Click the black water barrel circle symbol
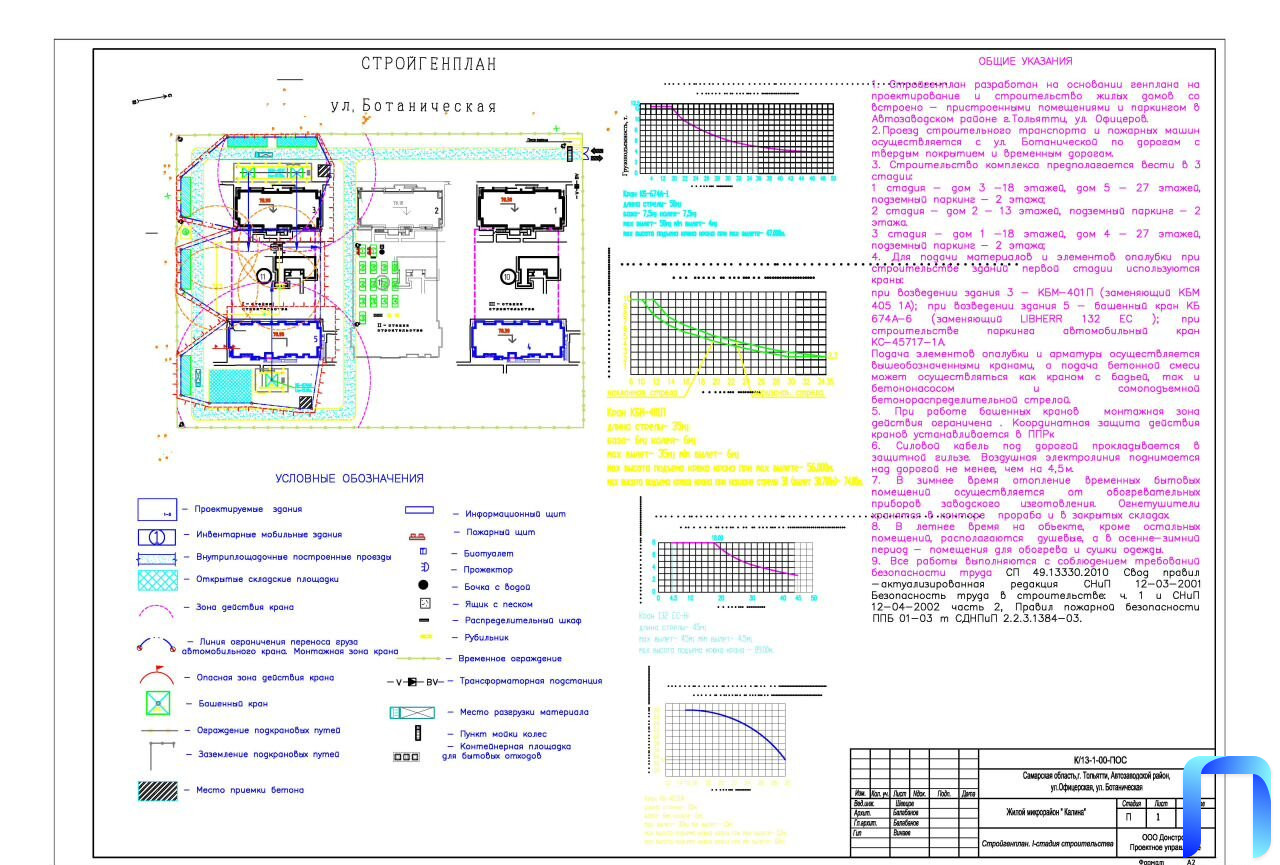The width and height of the screenshot is (1280, 865). tap(424, 585)
